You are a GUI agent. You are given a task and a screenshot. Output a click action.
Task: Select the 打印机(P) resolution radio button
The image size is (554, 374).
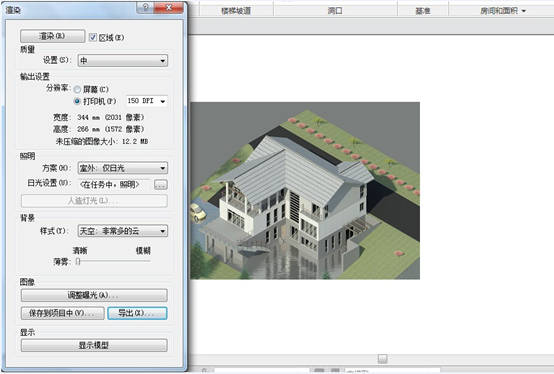77,101
